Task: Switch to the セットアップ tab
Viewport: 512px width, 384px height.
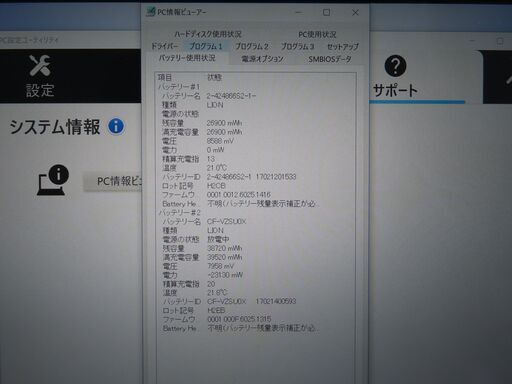Action: [343, 47]
